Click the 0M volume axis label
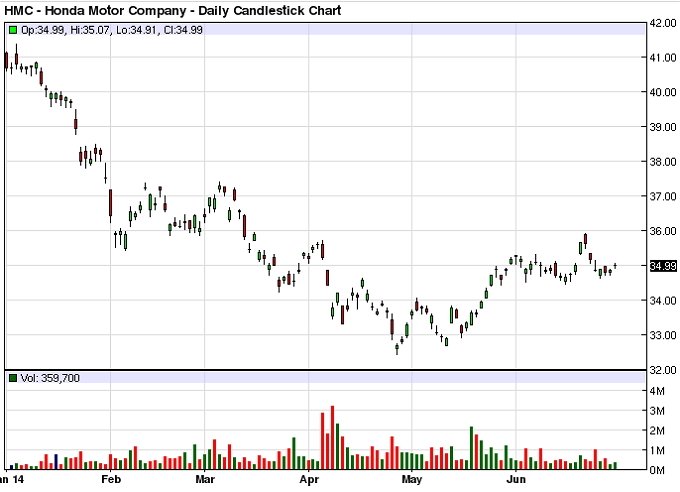Screen dimensions: 680x492 (x=657, y=470)
